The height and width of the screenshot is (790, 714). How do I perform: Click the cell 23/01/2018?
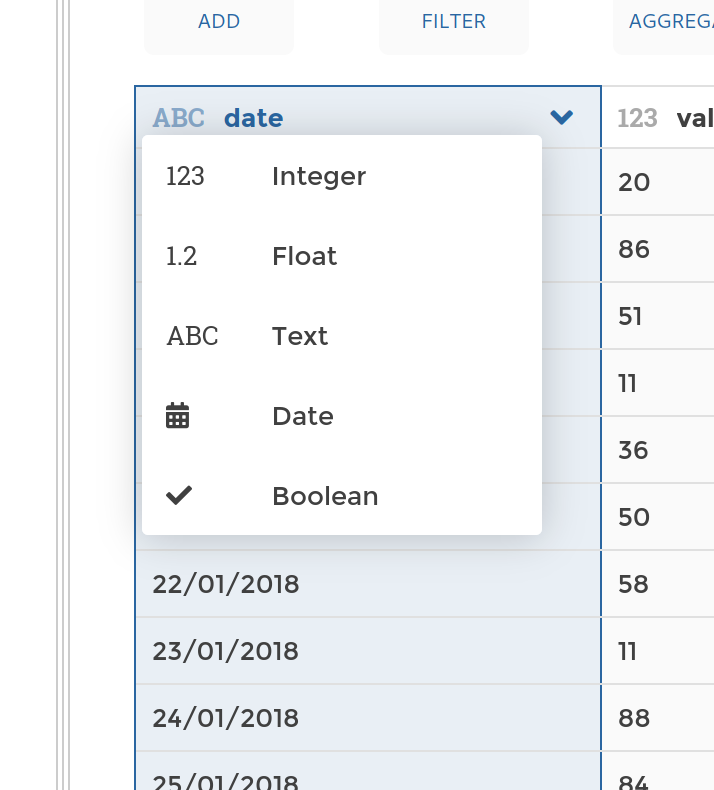[x=368, y=651]
